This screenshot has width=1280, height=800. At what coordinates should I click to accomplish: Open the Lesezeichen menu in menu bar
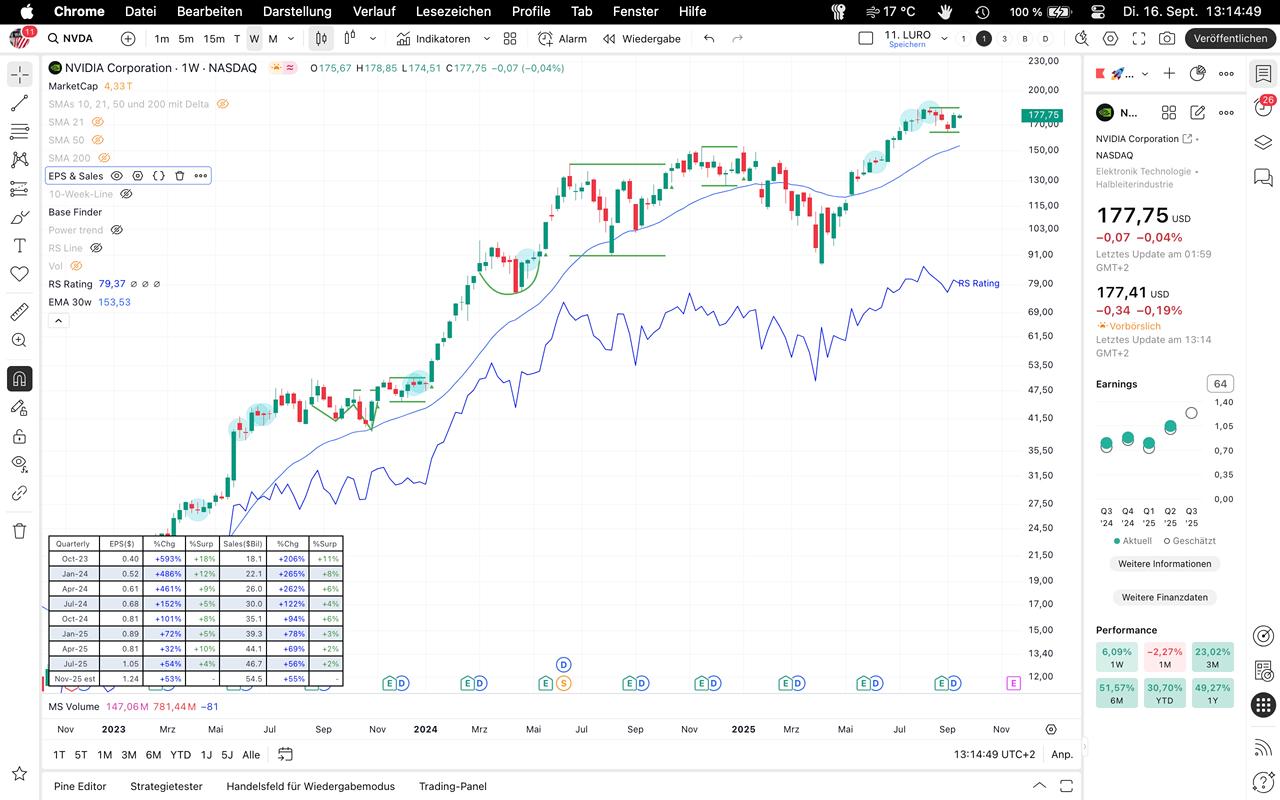coord(453,11)
